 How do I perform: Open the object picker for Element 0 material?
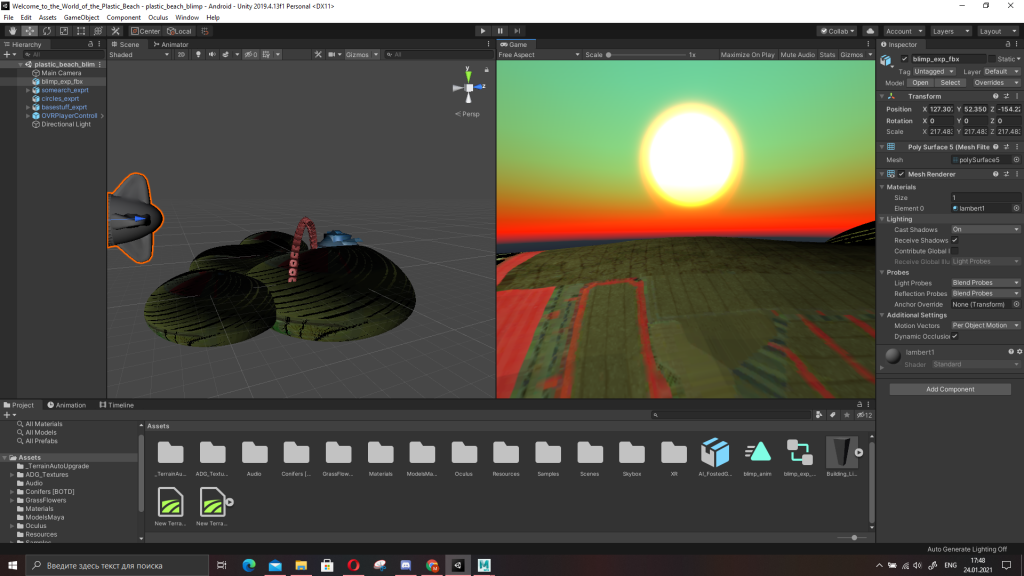pyautogui.click(x=1016, y=208)
